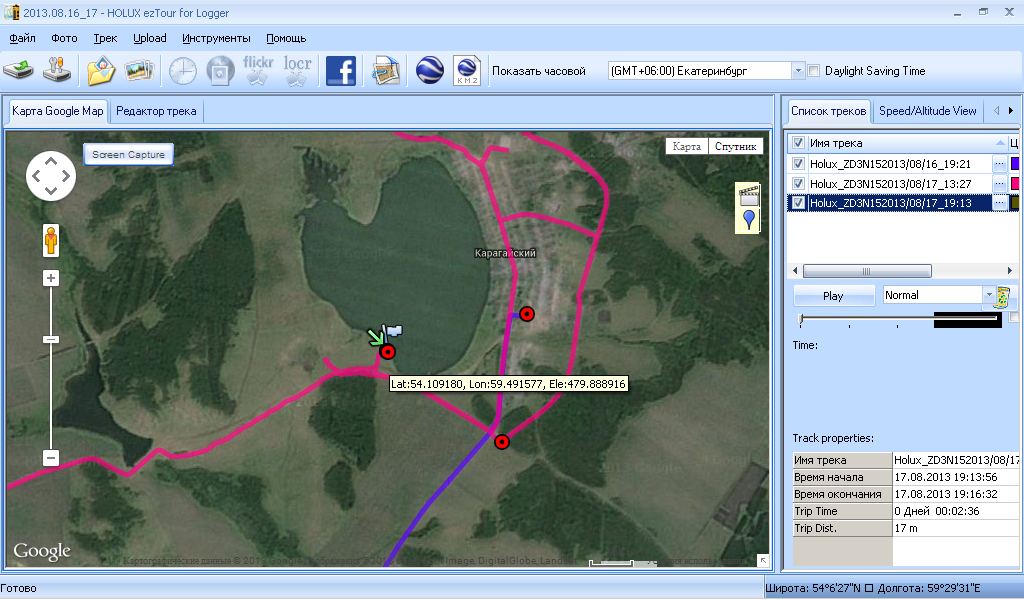
Task: Zoom out with the map minus button
Action: [x=51, y=458]
